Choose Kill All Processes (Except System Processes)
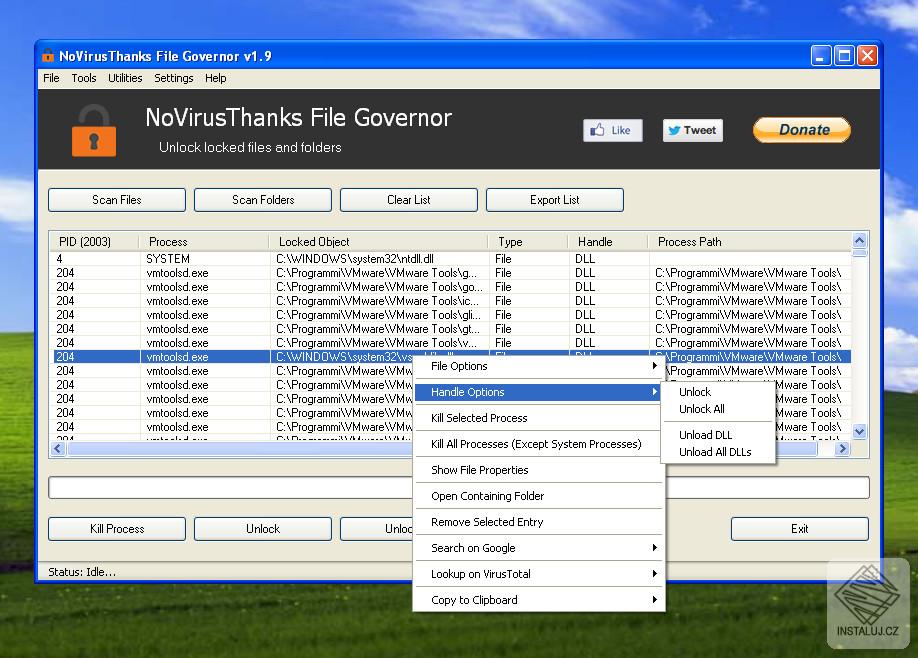 [539, 444]
